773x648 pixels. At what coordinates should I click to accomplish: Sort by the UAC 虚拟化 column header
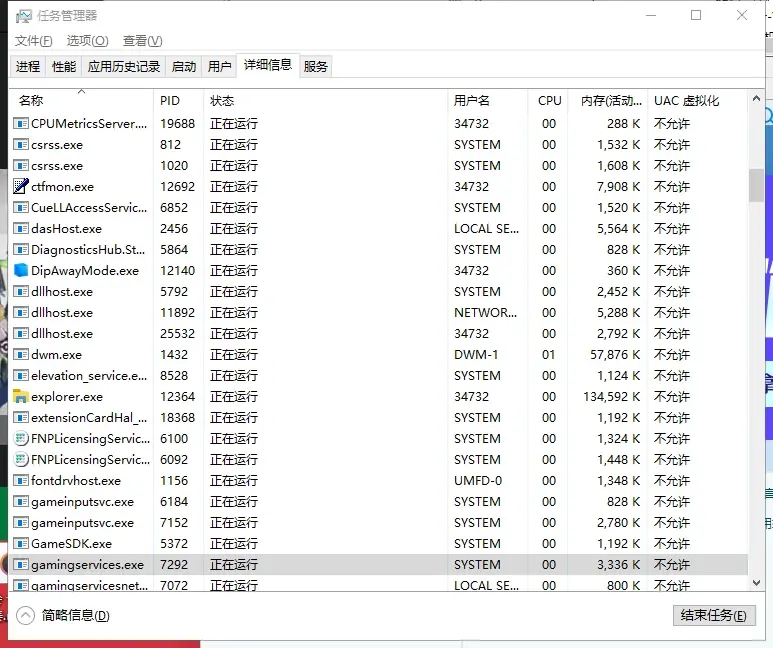pyautogui.click(x=698, y=101)
